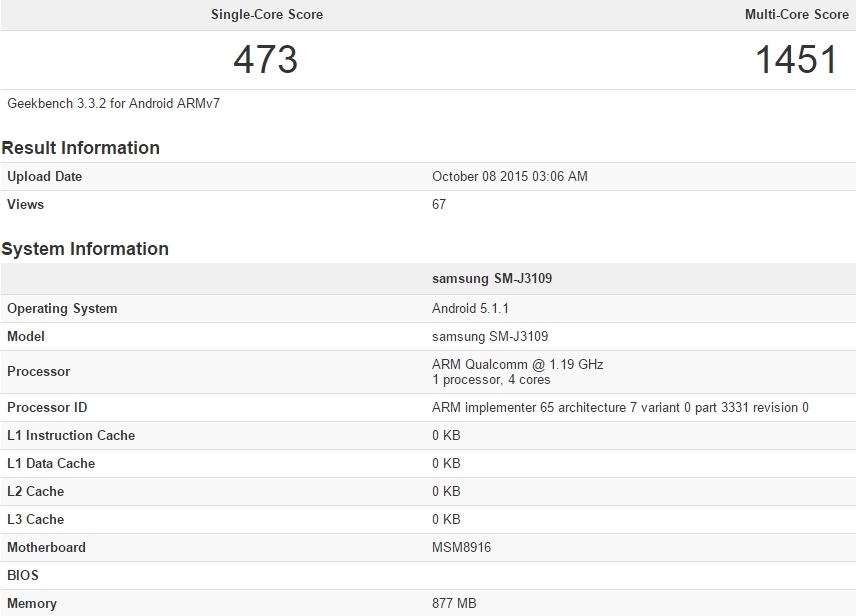Image resolution: width=856 pixels, height=616 pixels.
Task: Select the 877 MB memory value
Action: point(454,603)
